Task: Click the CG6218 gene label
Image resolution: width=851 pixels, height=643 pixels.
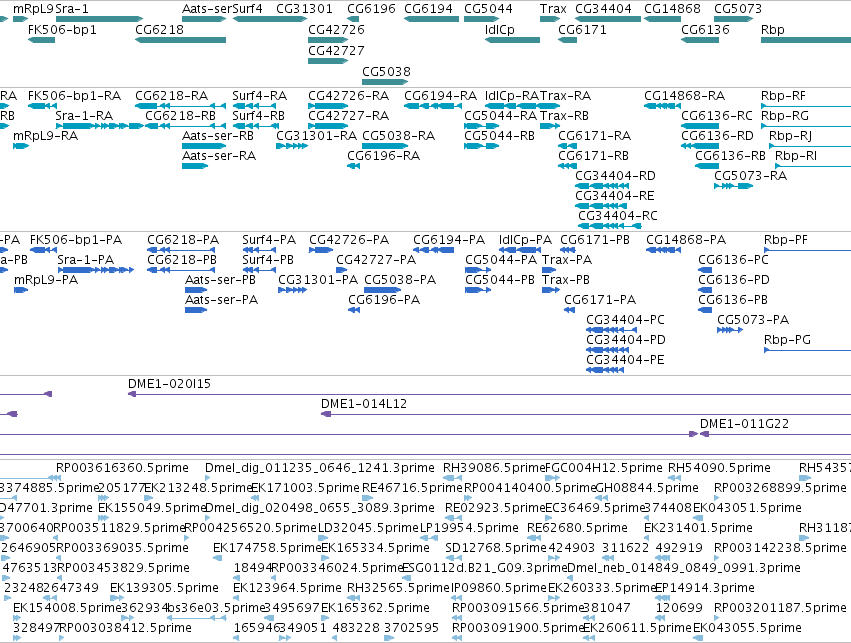Action: point(160,29)
